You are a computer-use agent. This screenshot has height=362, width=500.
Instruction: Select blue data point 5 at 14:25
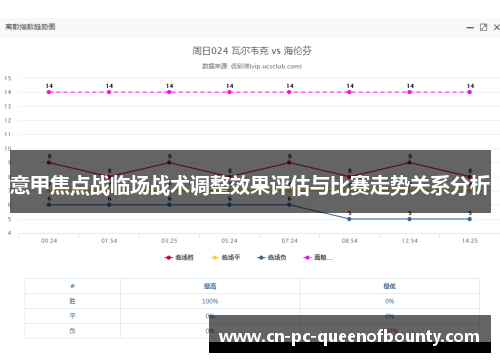(x=469, y=219)
